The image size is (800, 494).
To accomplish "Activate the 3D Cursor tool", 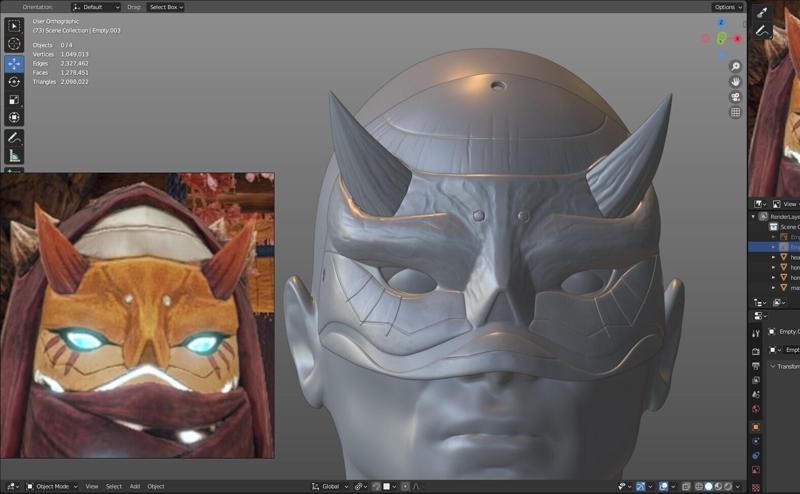I will pos(14,44).
